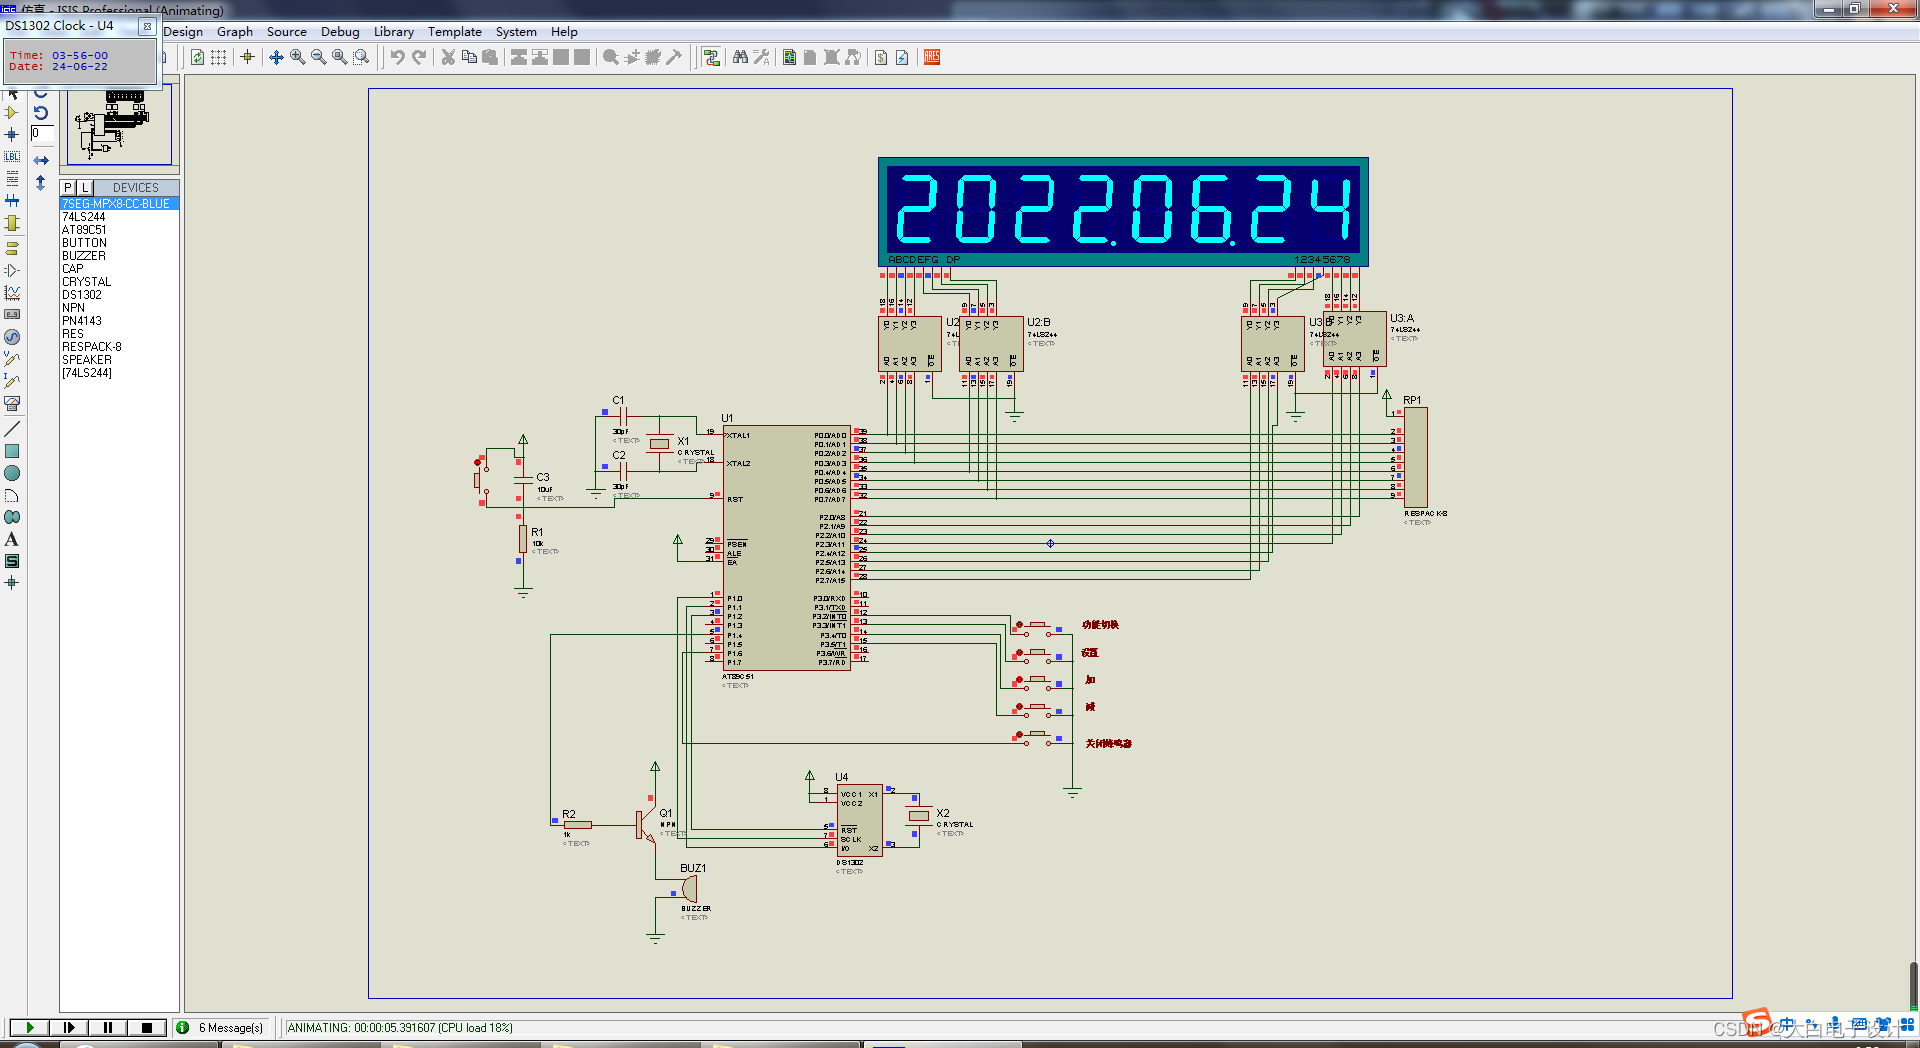Open the Source menu
The width and height of the screenshot is (1920, 1048).
pyautogui.click(x=287, y=32)
